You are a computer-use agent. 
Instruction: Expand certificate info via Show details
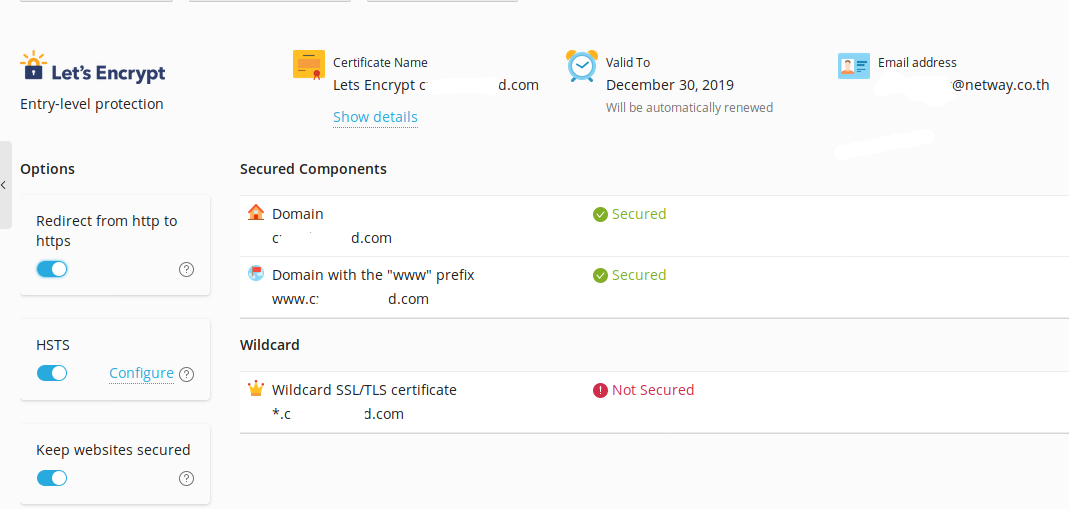pyautogui.click(x=375, y=117)
